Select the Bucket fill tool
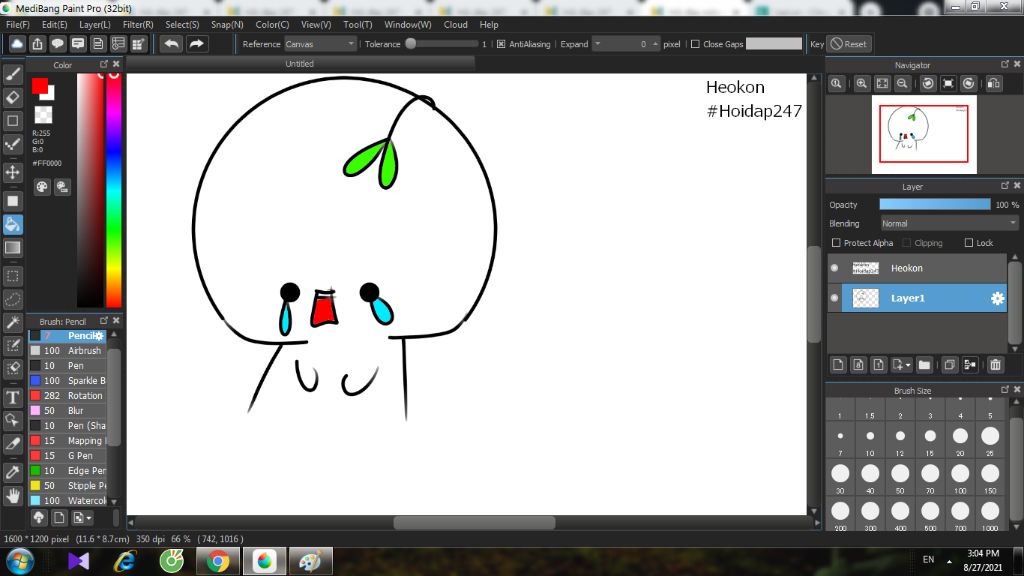1024x576 pixels. (12, 225)
